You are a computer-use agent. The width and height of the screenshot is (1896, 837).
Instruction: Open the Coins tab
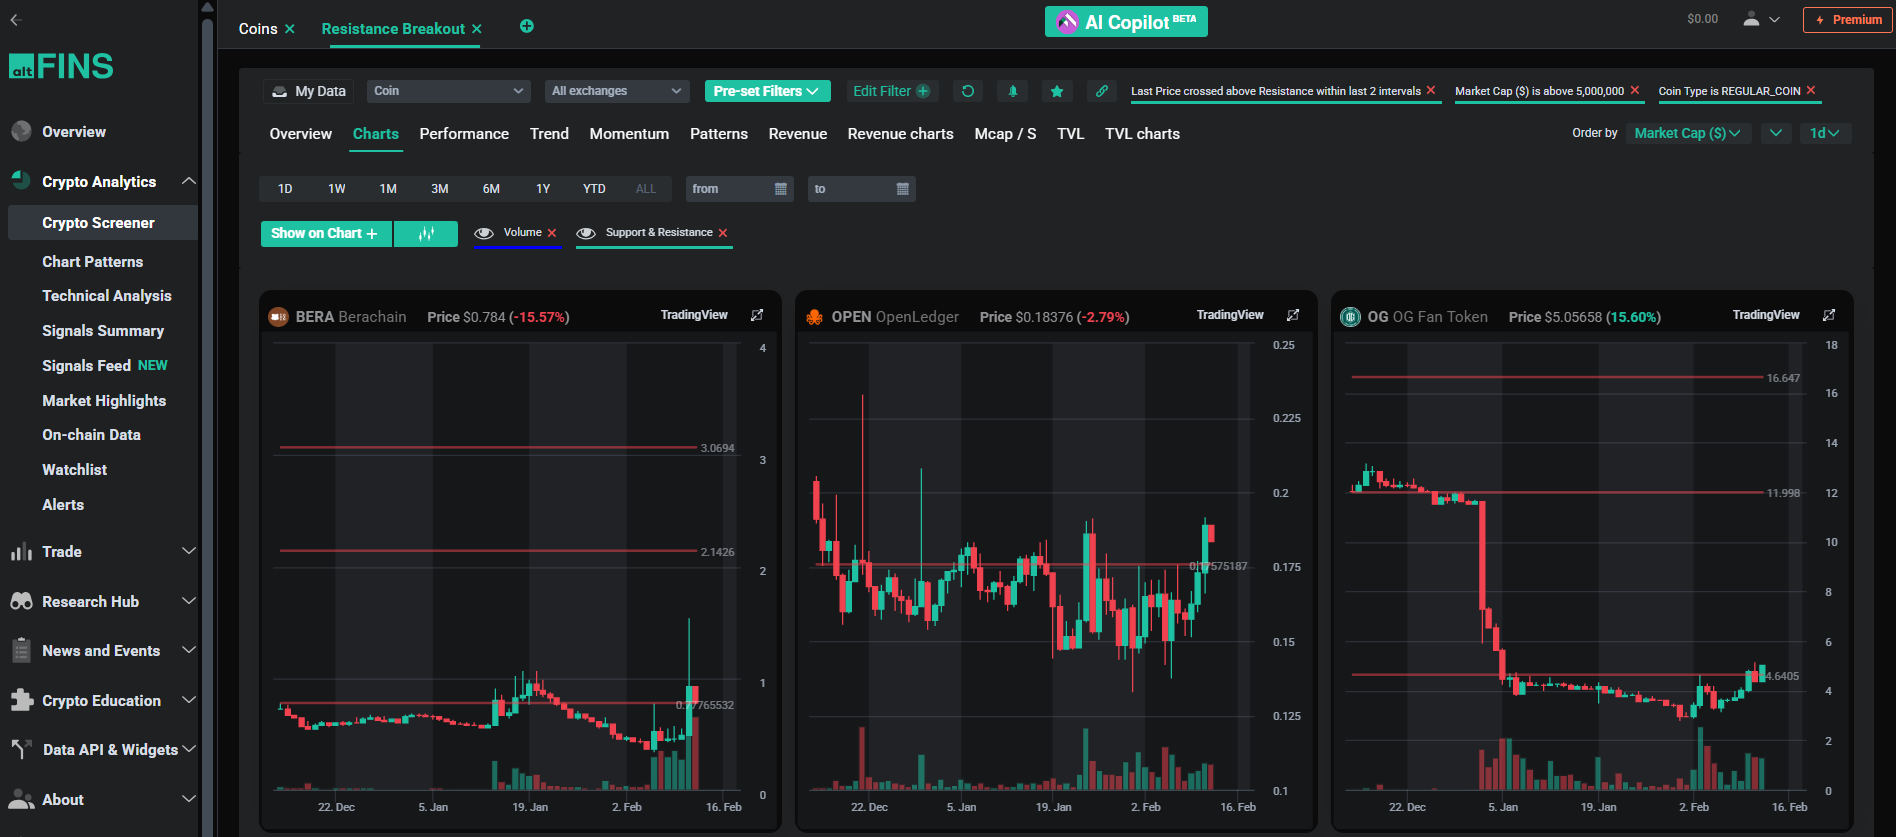(x=258, y=29)
